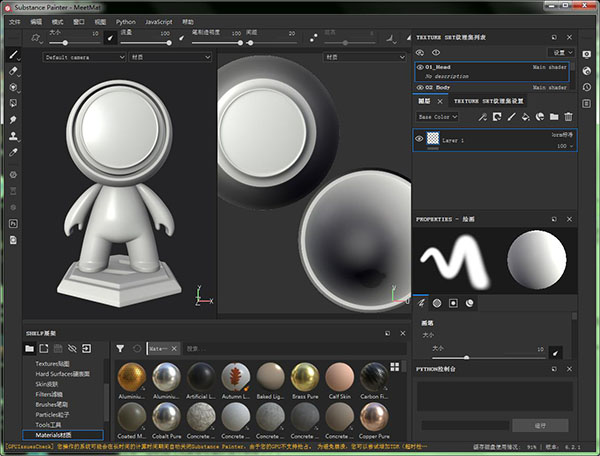Toggle pen pressure for flow in top toolbar
The image size is (600, 456).
click(x=182, y=38)
